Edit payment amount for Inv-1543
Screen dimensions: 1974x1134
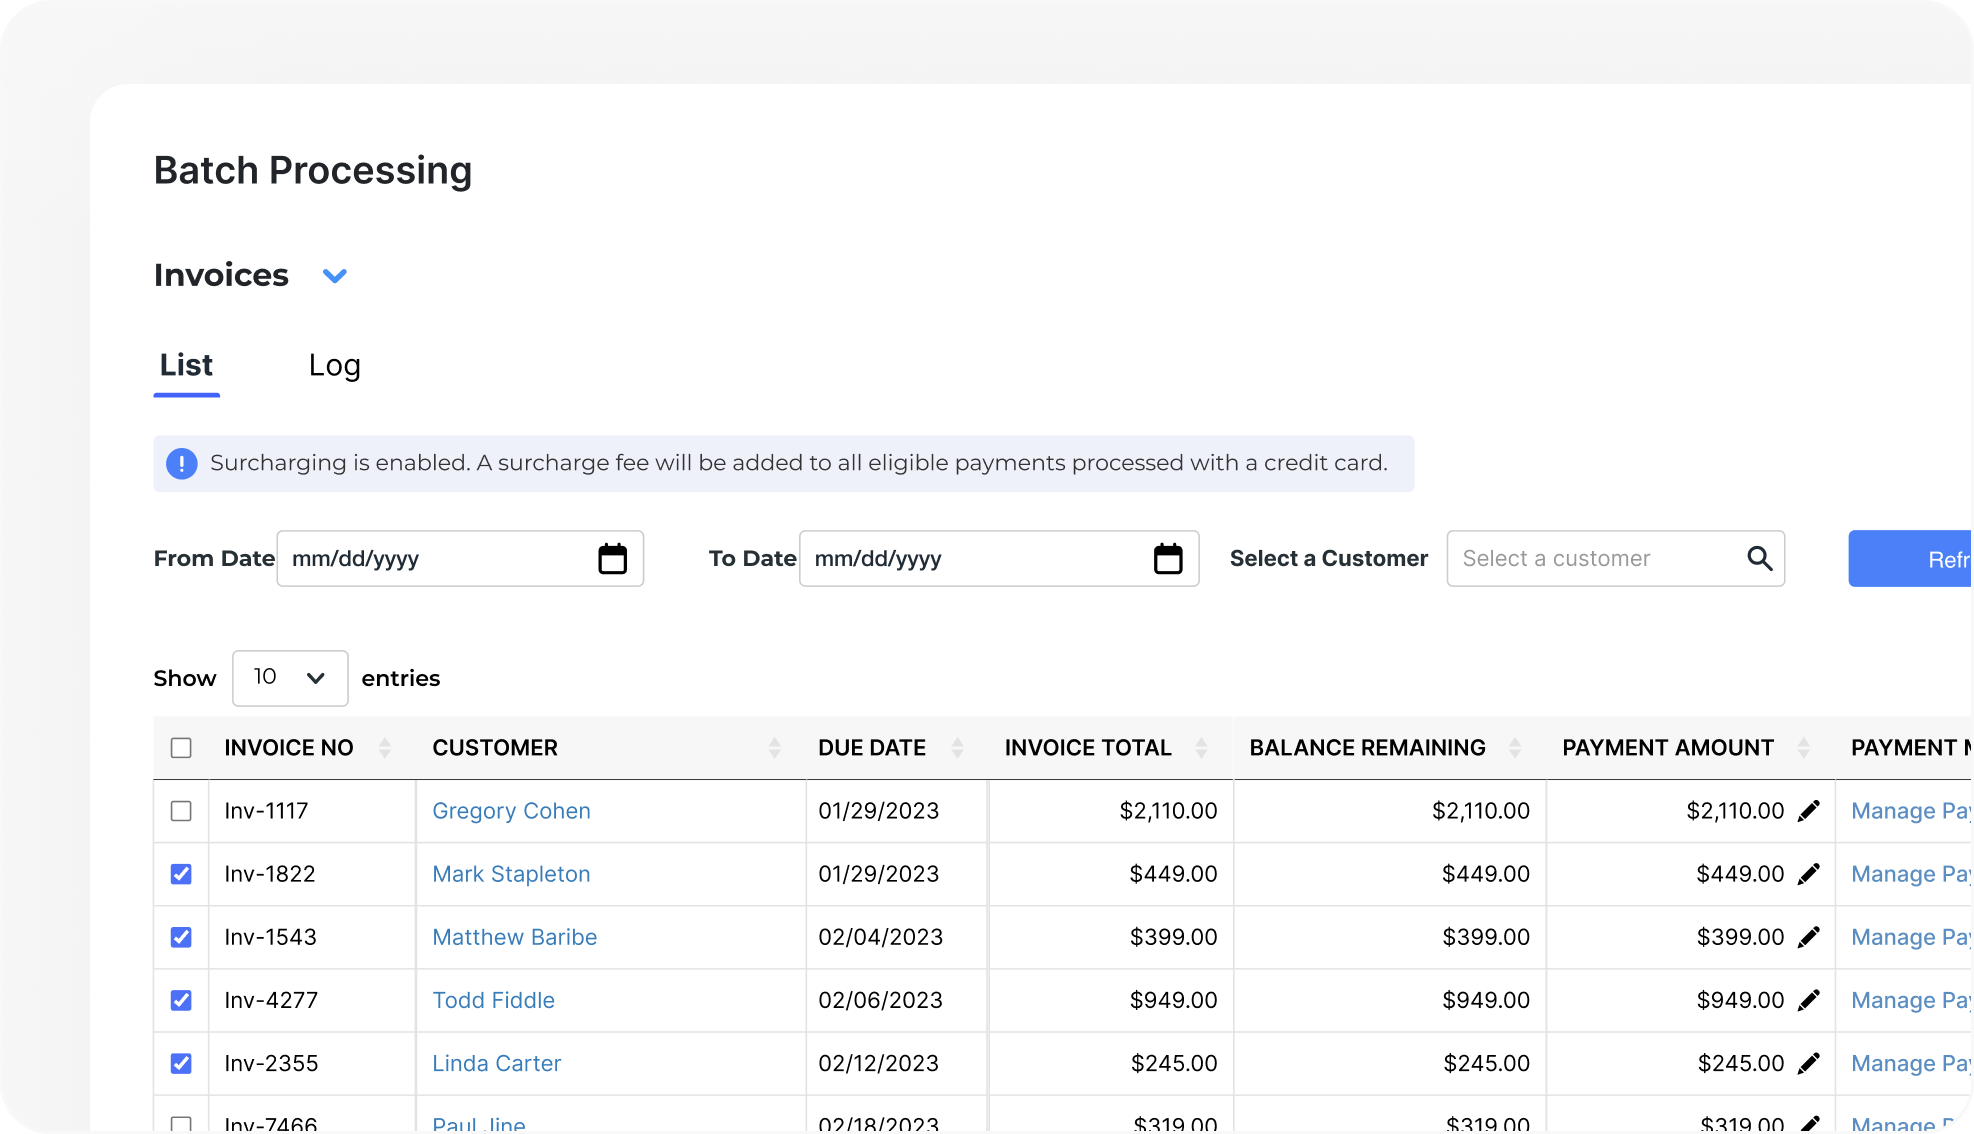coord(1809,937)
